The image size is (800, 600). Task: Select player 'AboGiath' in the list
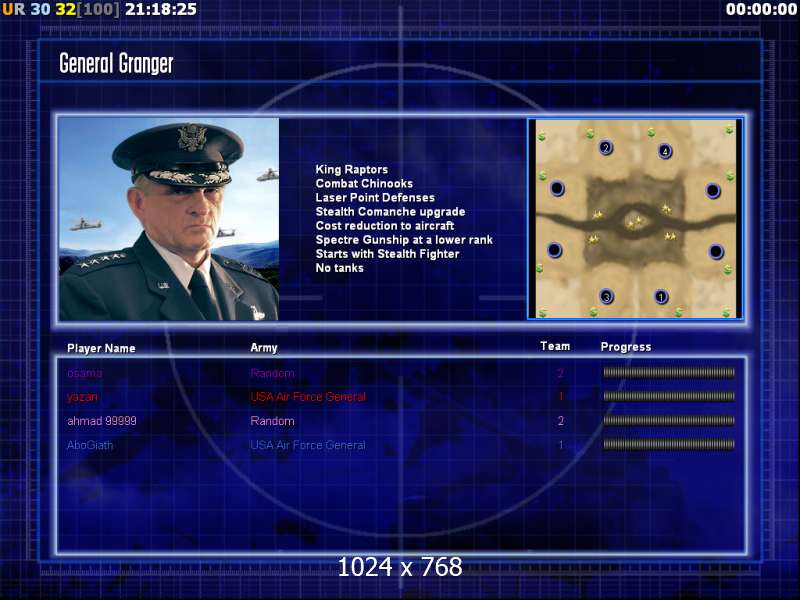[x=90, y=445]
